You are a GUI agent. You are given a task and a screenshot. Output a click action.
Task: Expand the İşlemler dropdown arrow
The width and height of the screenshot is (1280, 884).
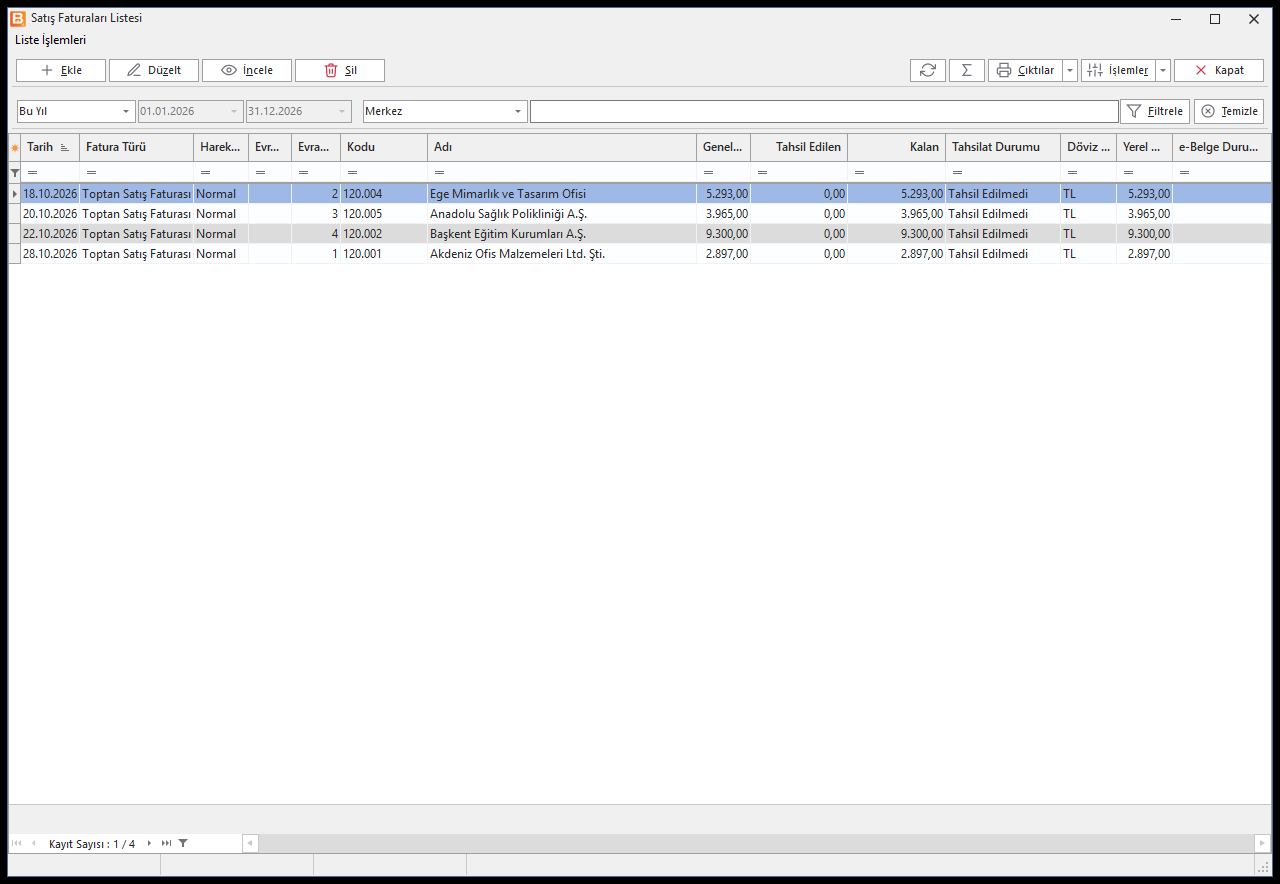click(1163, 70)
